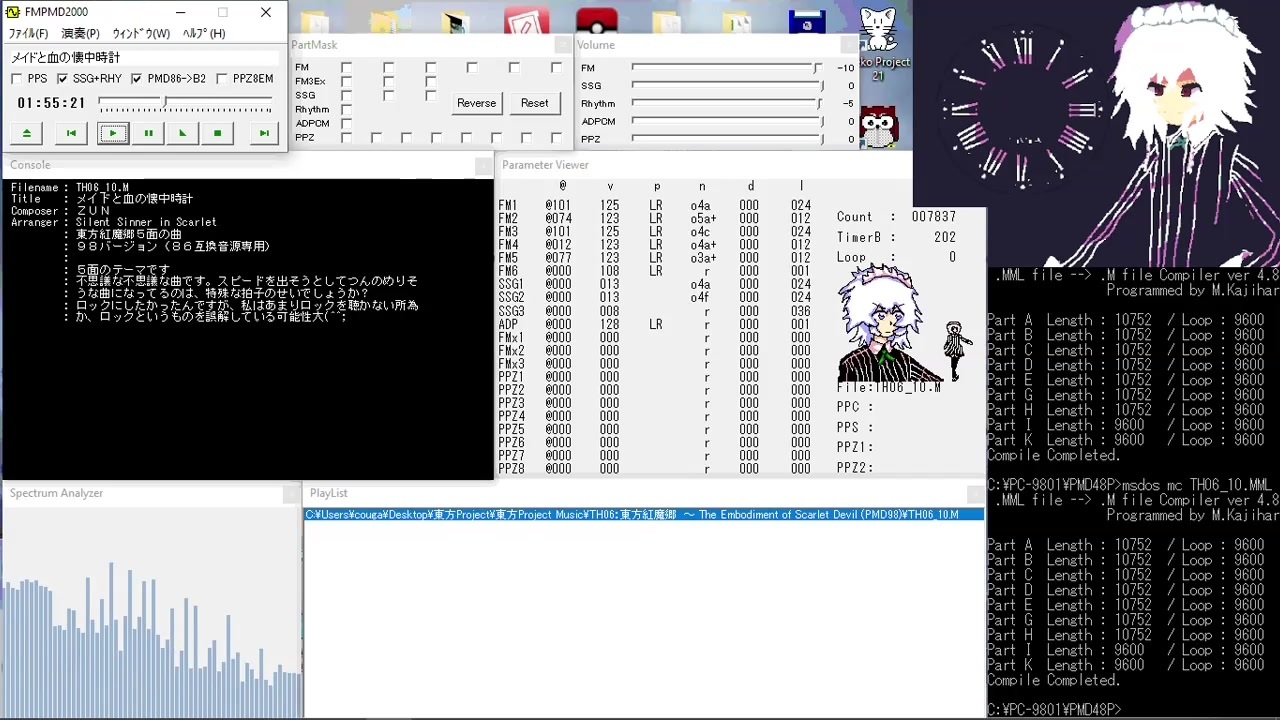The image size is (1280, 720).
Task: Click the floppy disk desktop icon
Action: (806, 22)
